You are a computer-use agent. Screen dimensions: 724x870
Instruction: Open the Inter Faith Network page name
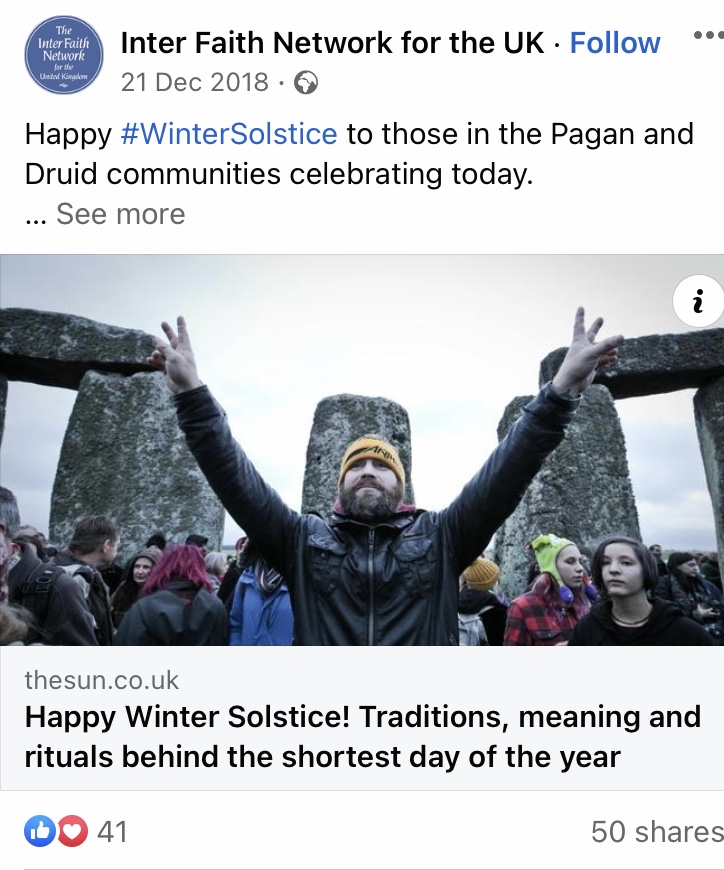click(x=332, y=43)
